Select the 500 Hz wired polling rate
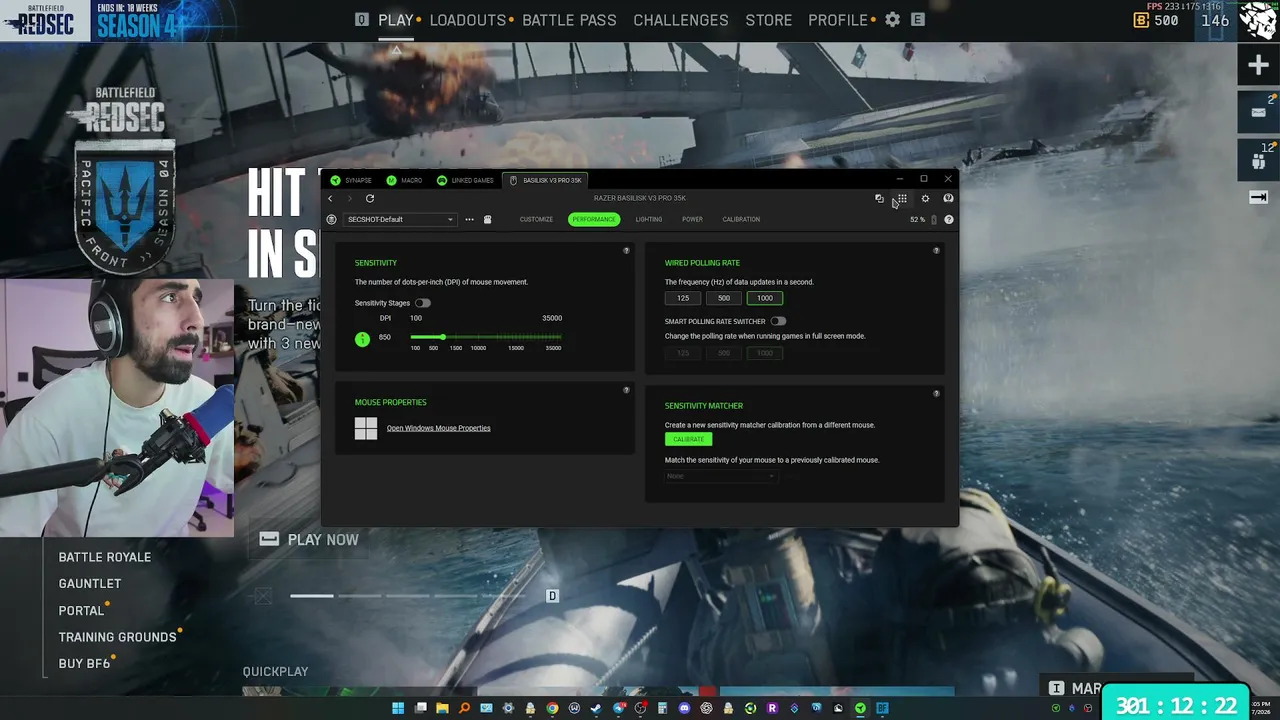The width and height of the screenshot is (1280, 720). [724, 298]
